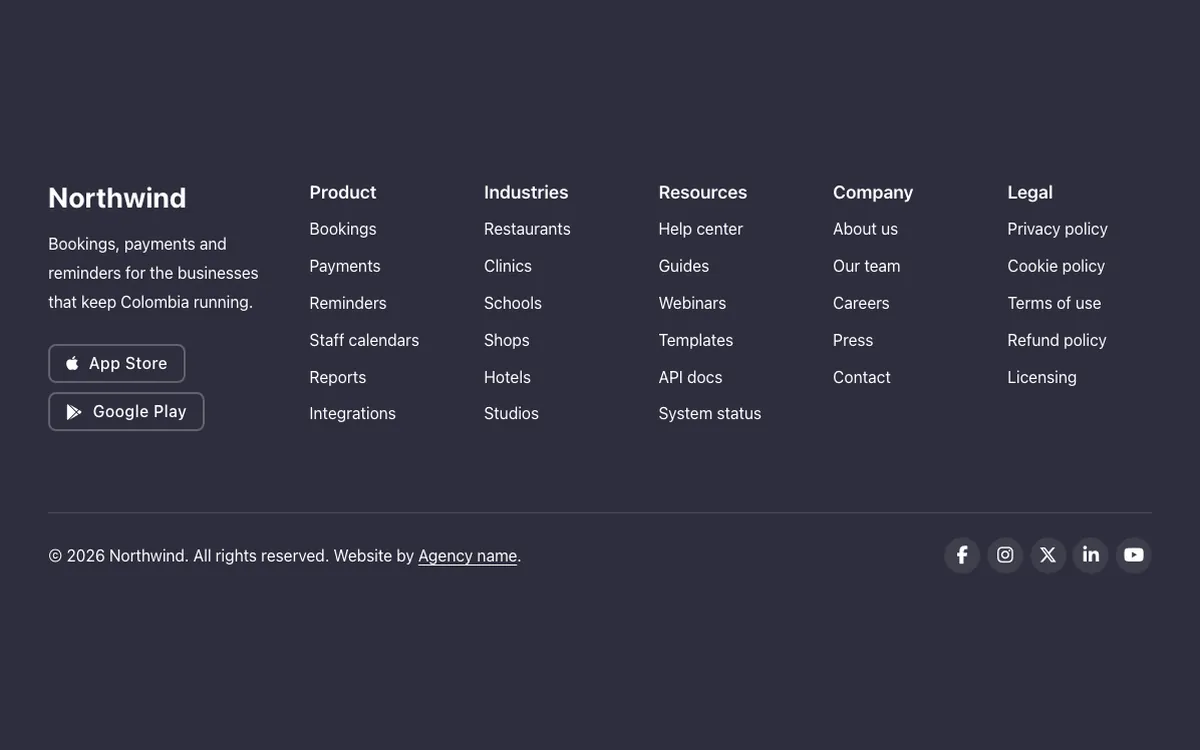1200x750 pixels.
Task: Visit the Help center
Action: [701, 229]
